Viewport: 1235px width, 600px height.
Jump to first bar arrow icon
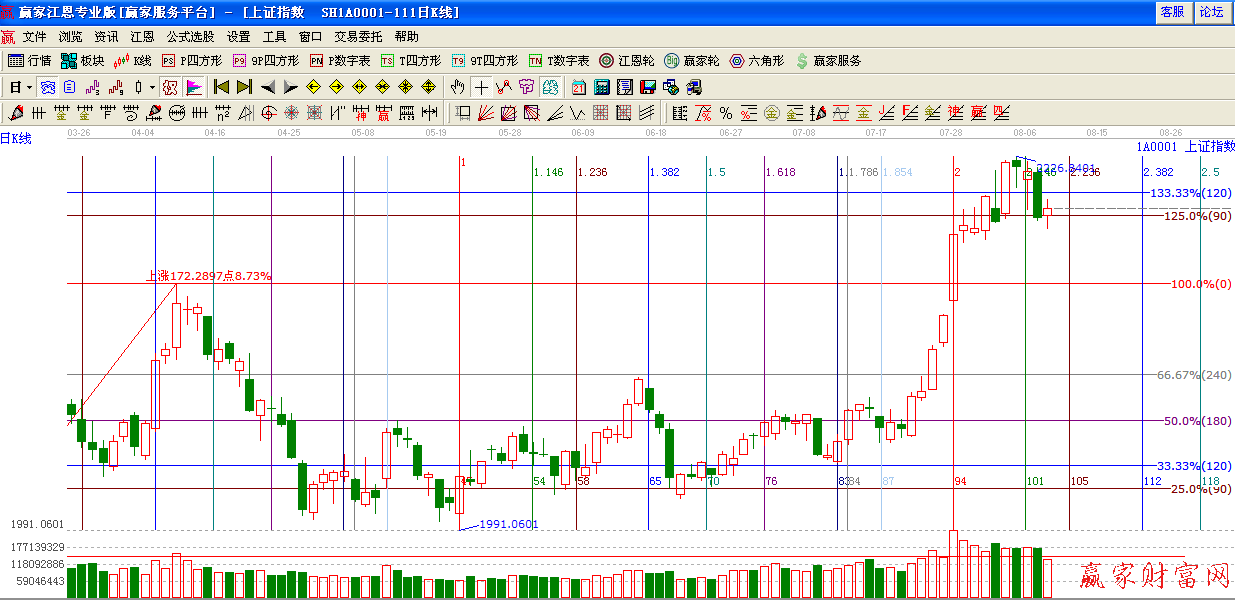coord(222,87)
